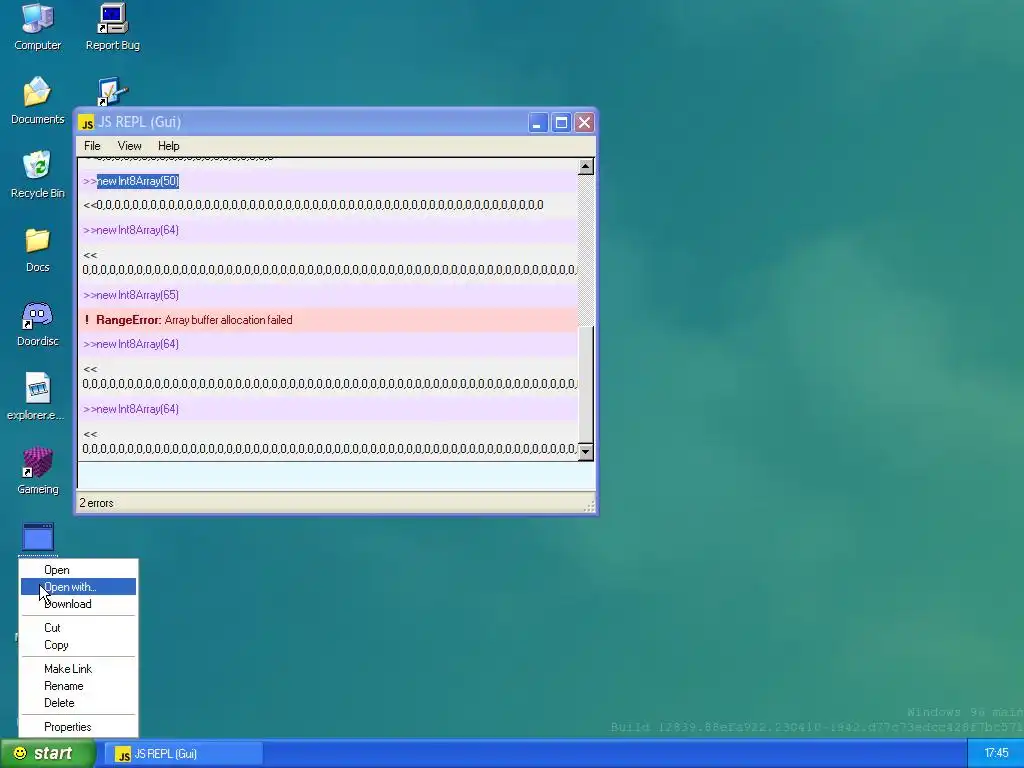Choose Download in the context menu
Screen dimensions: 1024x768
click(78, 603)
